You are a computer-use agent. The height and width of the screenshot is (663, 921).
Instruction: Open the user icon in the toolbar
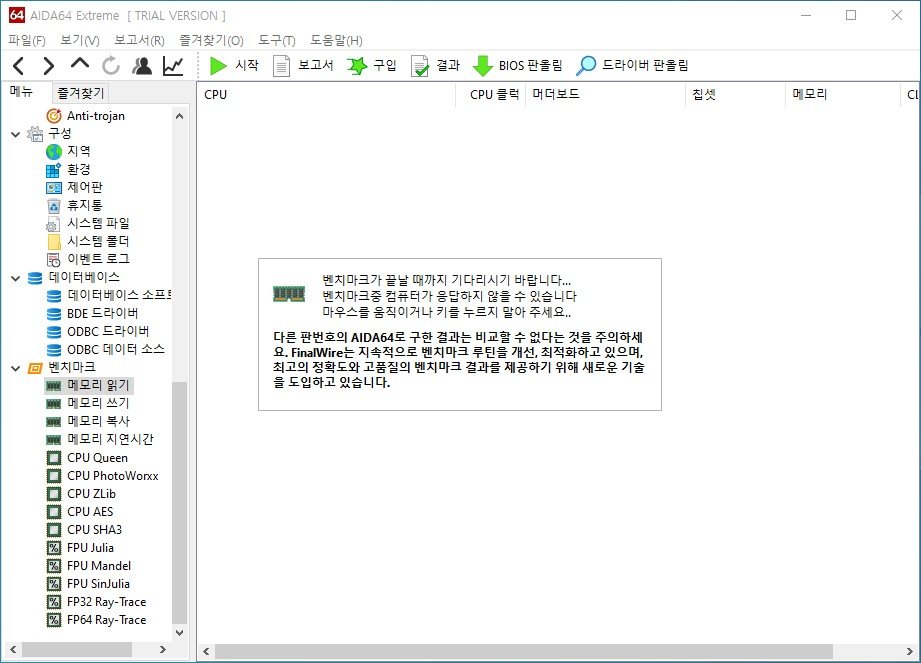pyautogui.click(x=142, y=66)
